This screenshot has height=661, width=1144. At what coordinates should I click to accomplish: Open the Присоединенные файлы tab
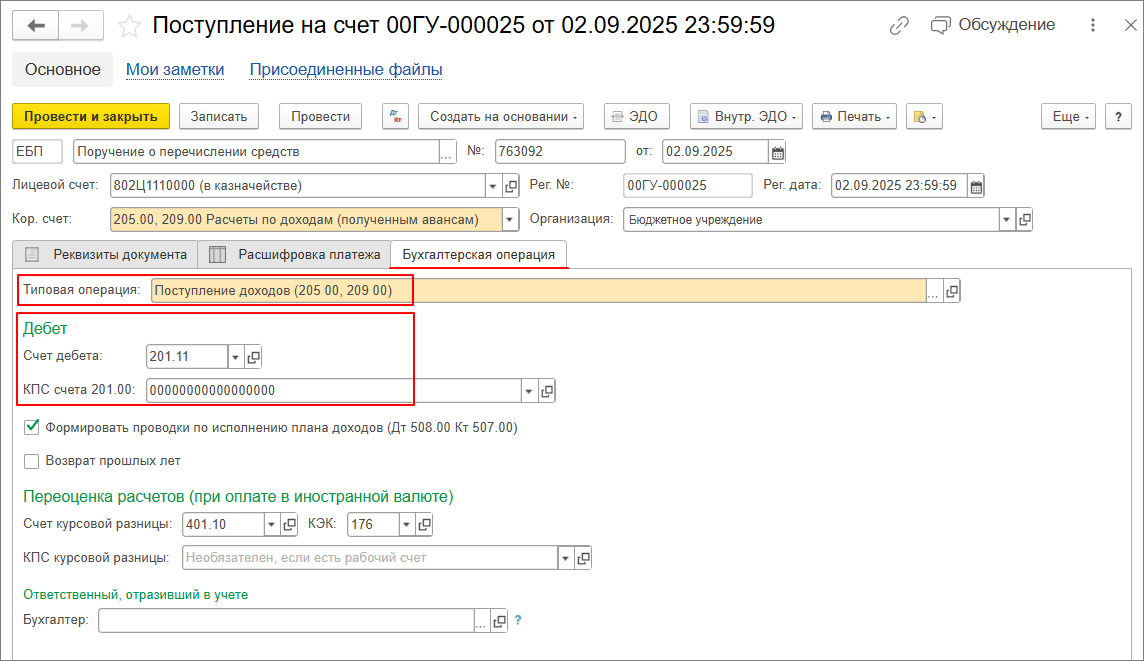[346, 70]
